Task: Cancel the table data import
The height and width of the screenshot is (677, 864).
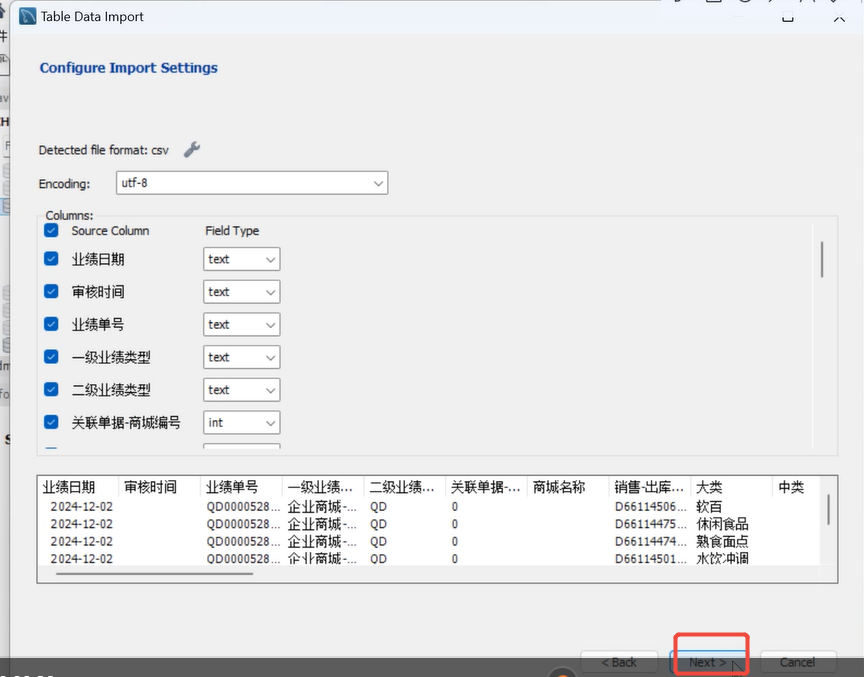Action: (797, 662)
